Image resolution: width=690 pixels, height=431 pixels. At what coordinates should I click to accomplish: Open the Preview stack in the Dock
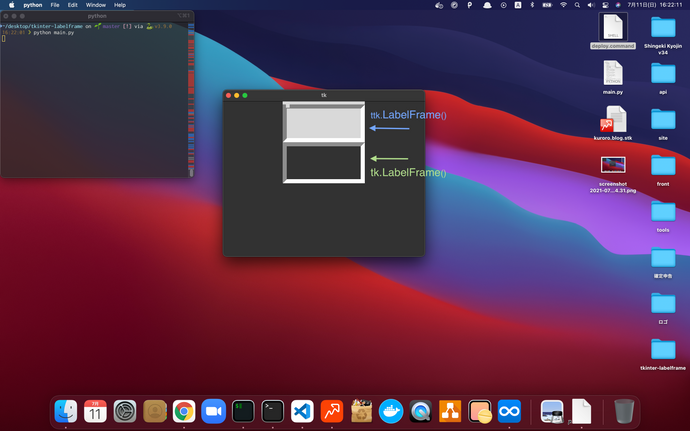tap(552, 412)
